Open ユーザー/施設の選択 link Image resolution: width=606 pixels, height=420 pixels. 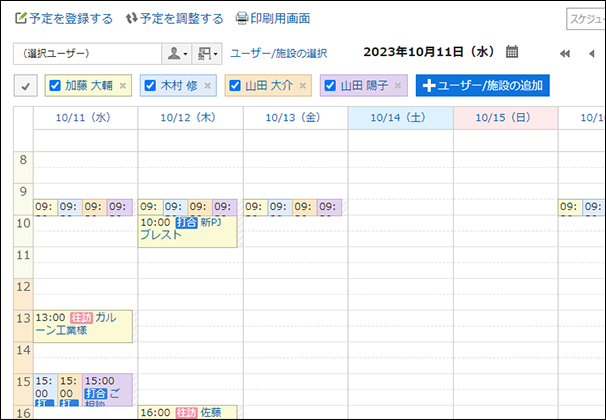coord(279,53)
